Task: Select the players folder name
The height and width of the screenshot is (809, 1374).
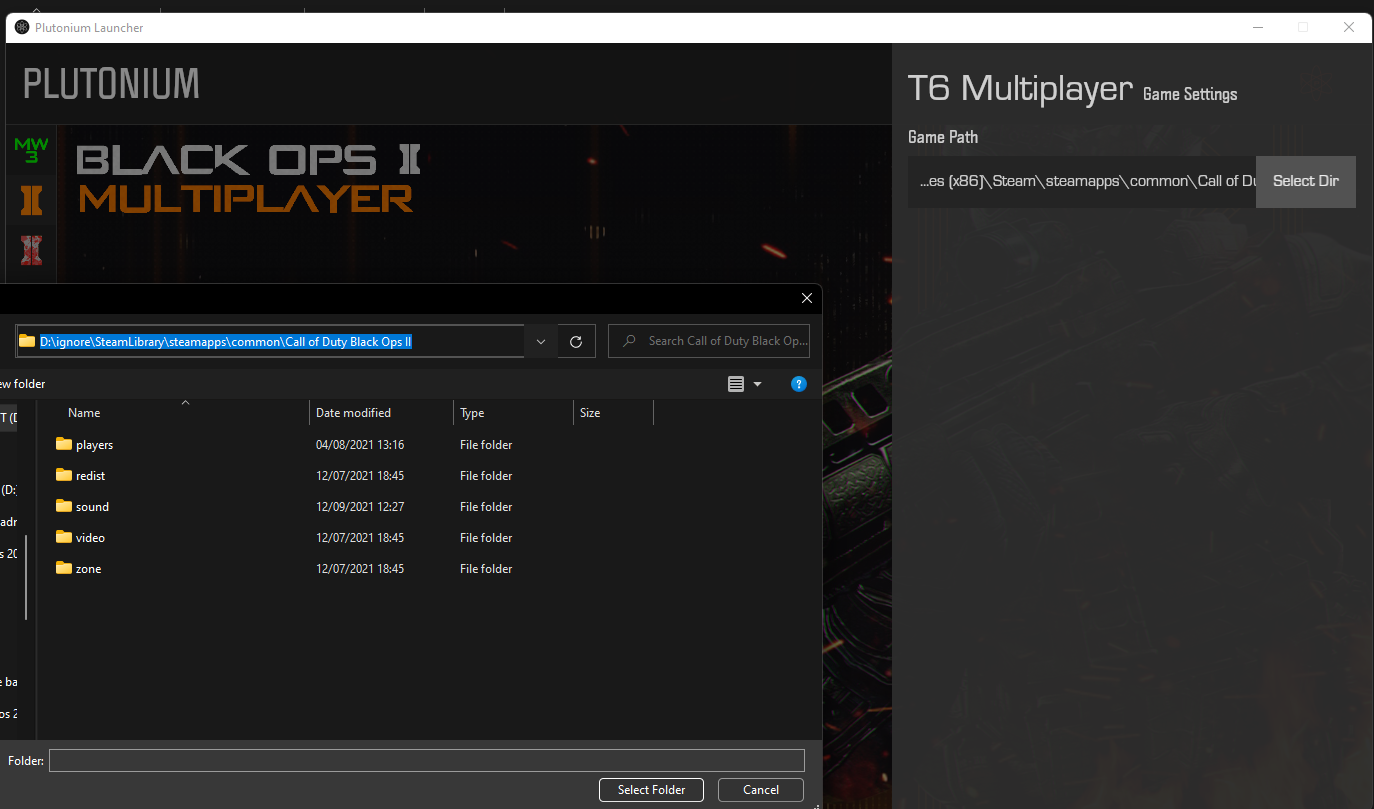Action: click(94, 445)
